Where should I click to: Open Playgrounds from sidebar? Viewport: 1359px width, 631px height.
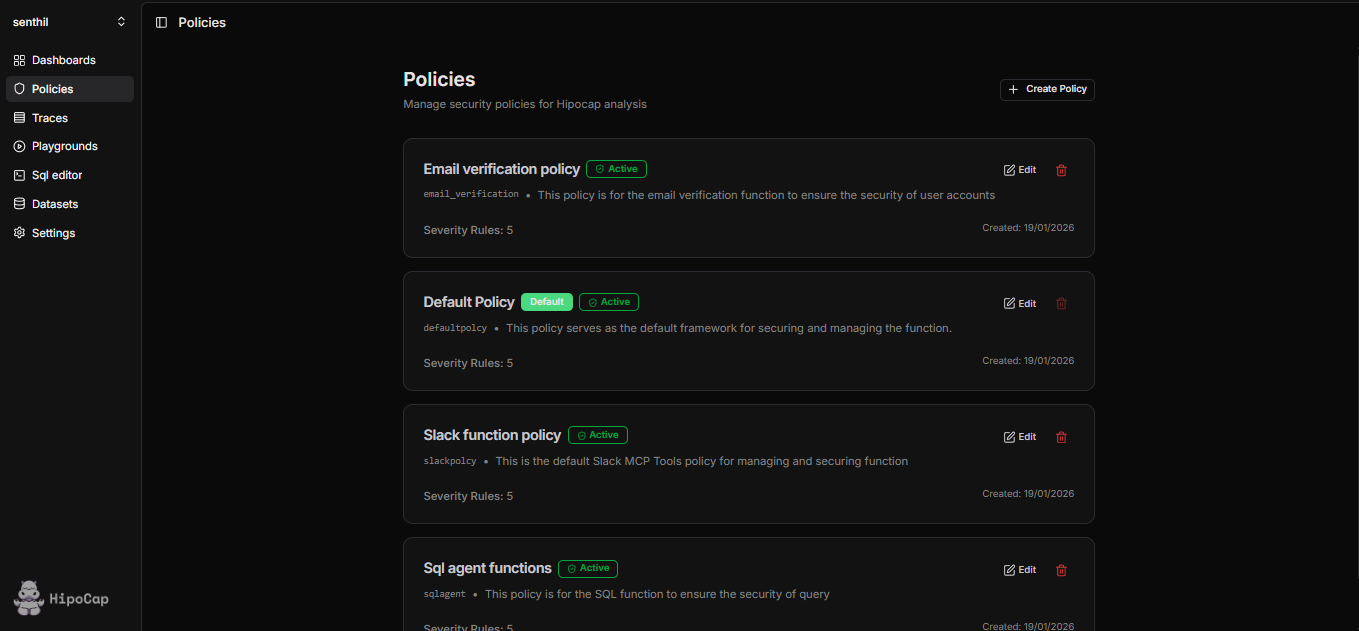click(x=69, y=146)
